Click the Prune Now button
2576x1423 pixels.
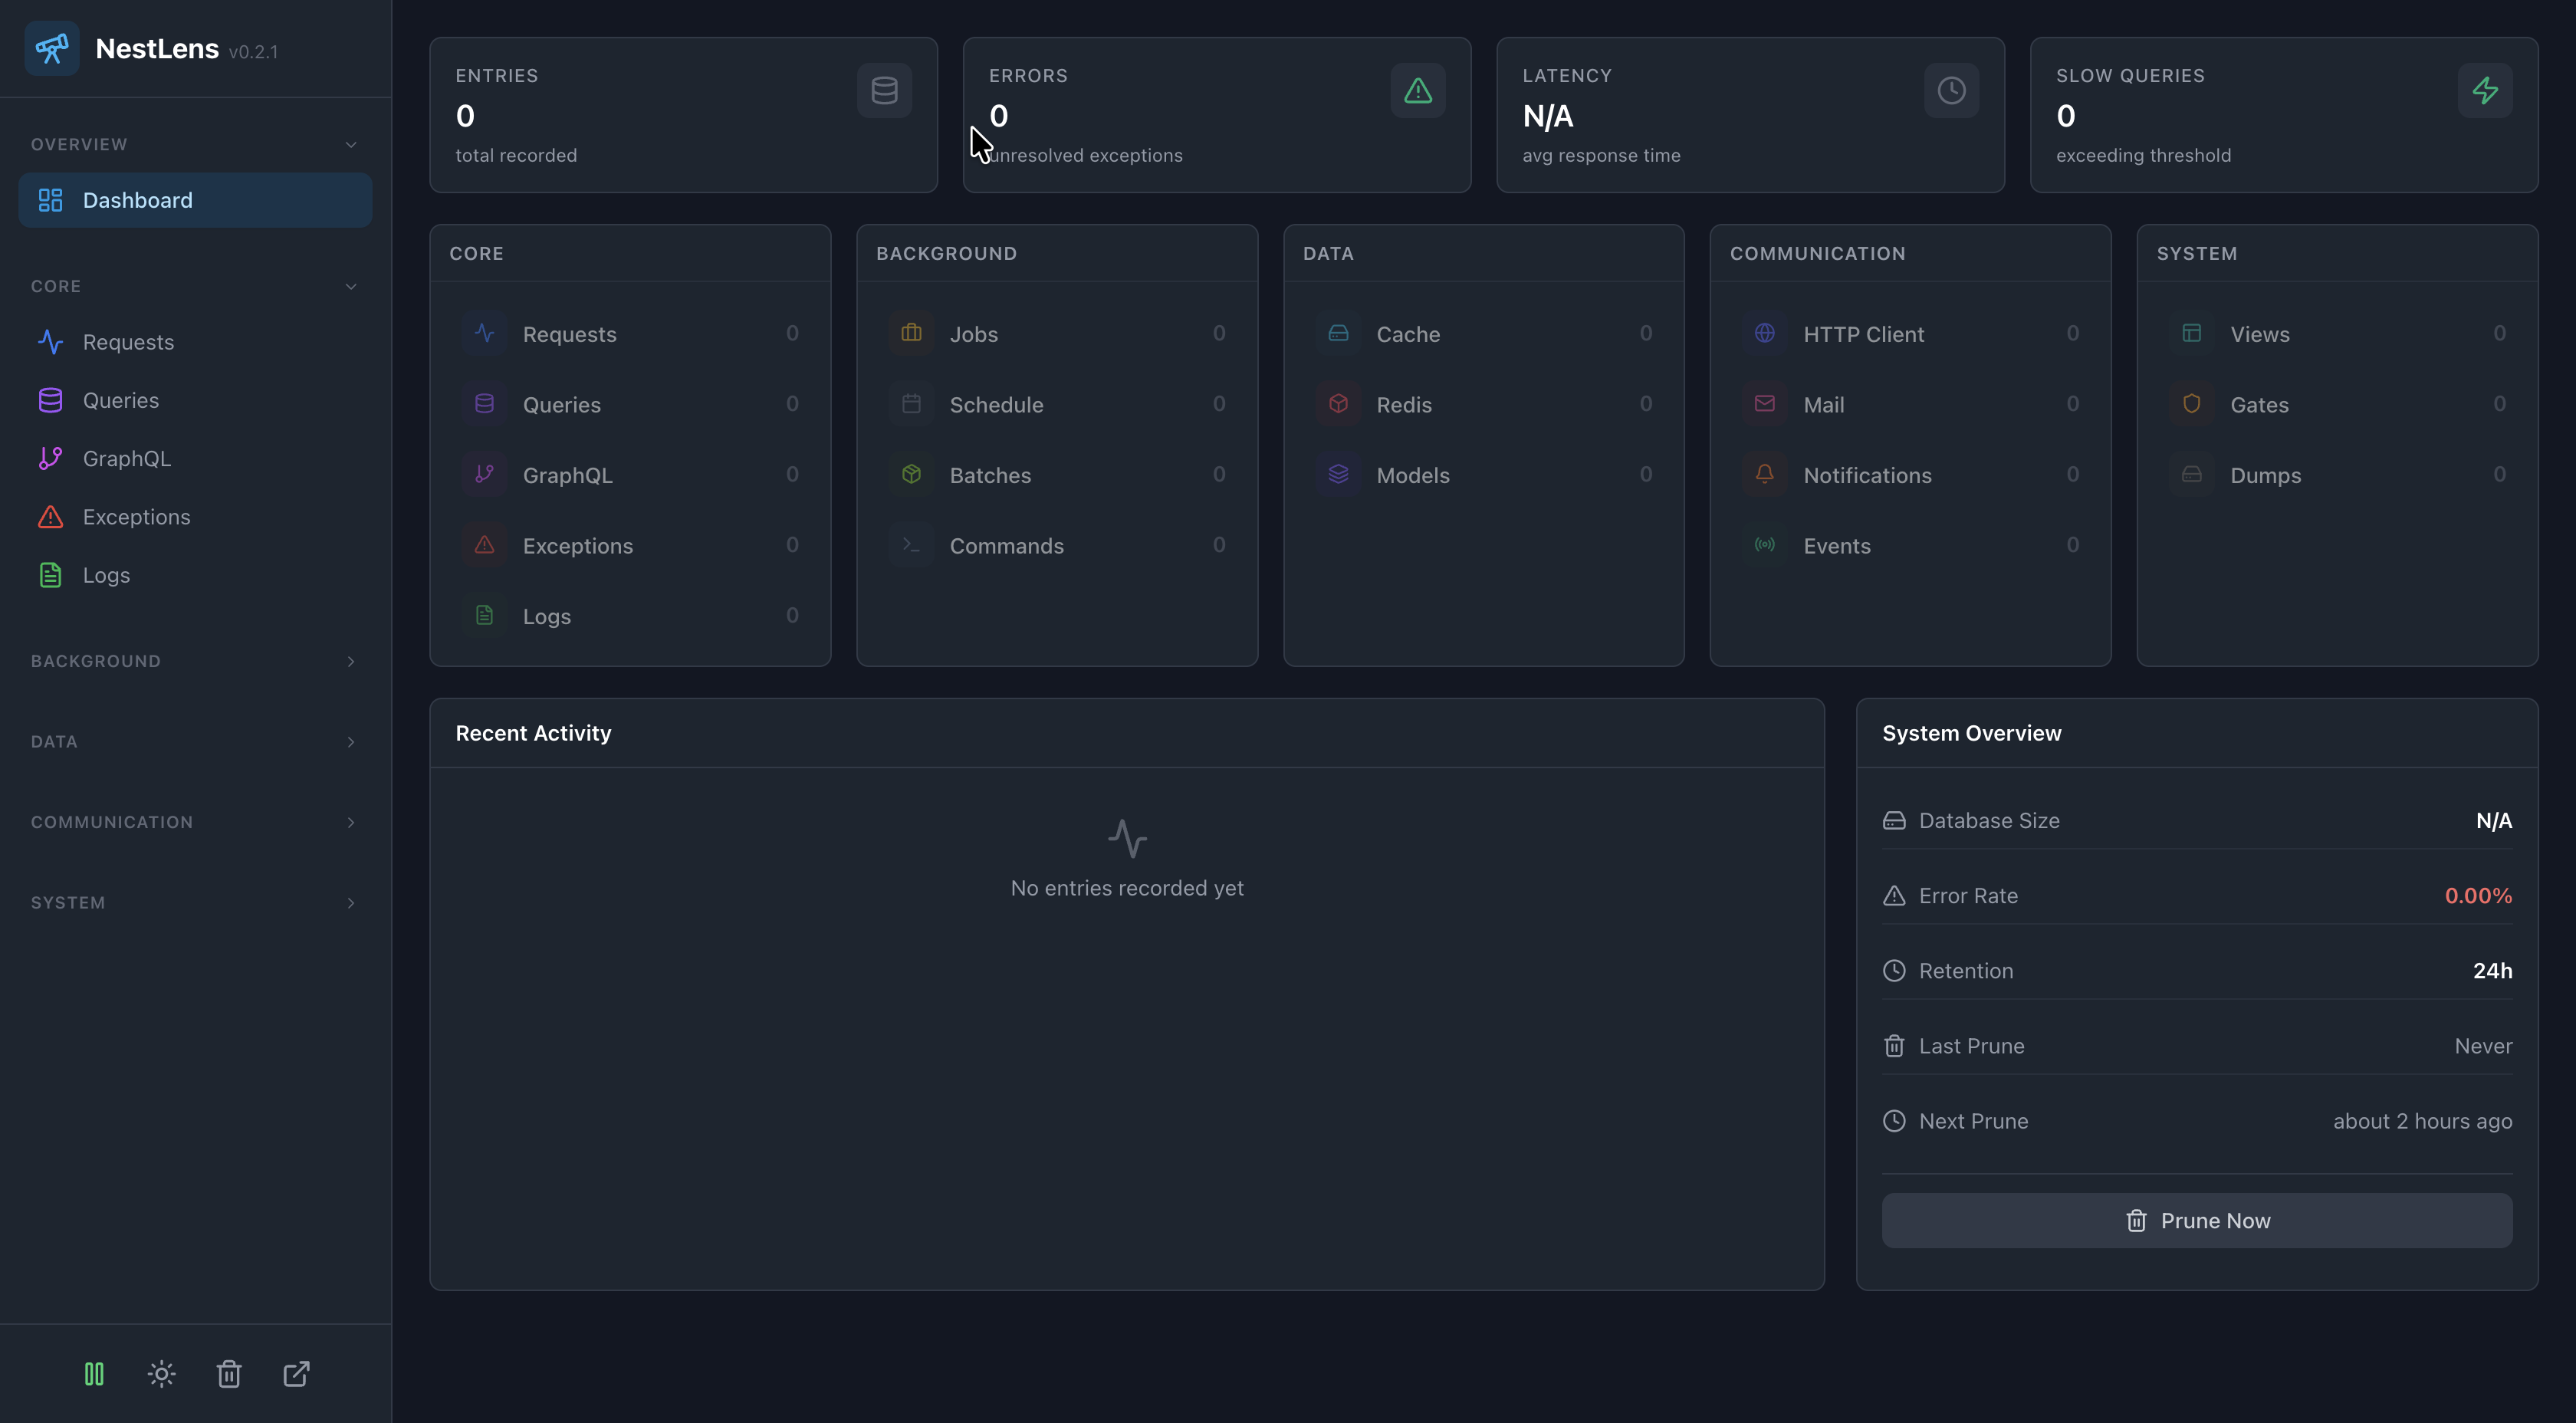click(x=2196, y=1220)
